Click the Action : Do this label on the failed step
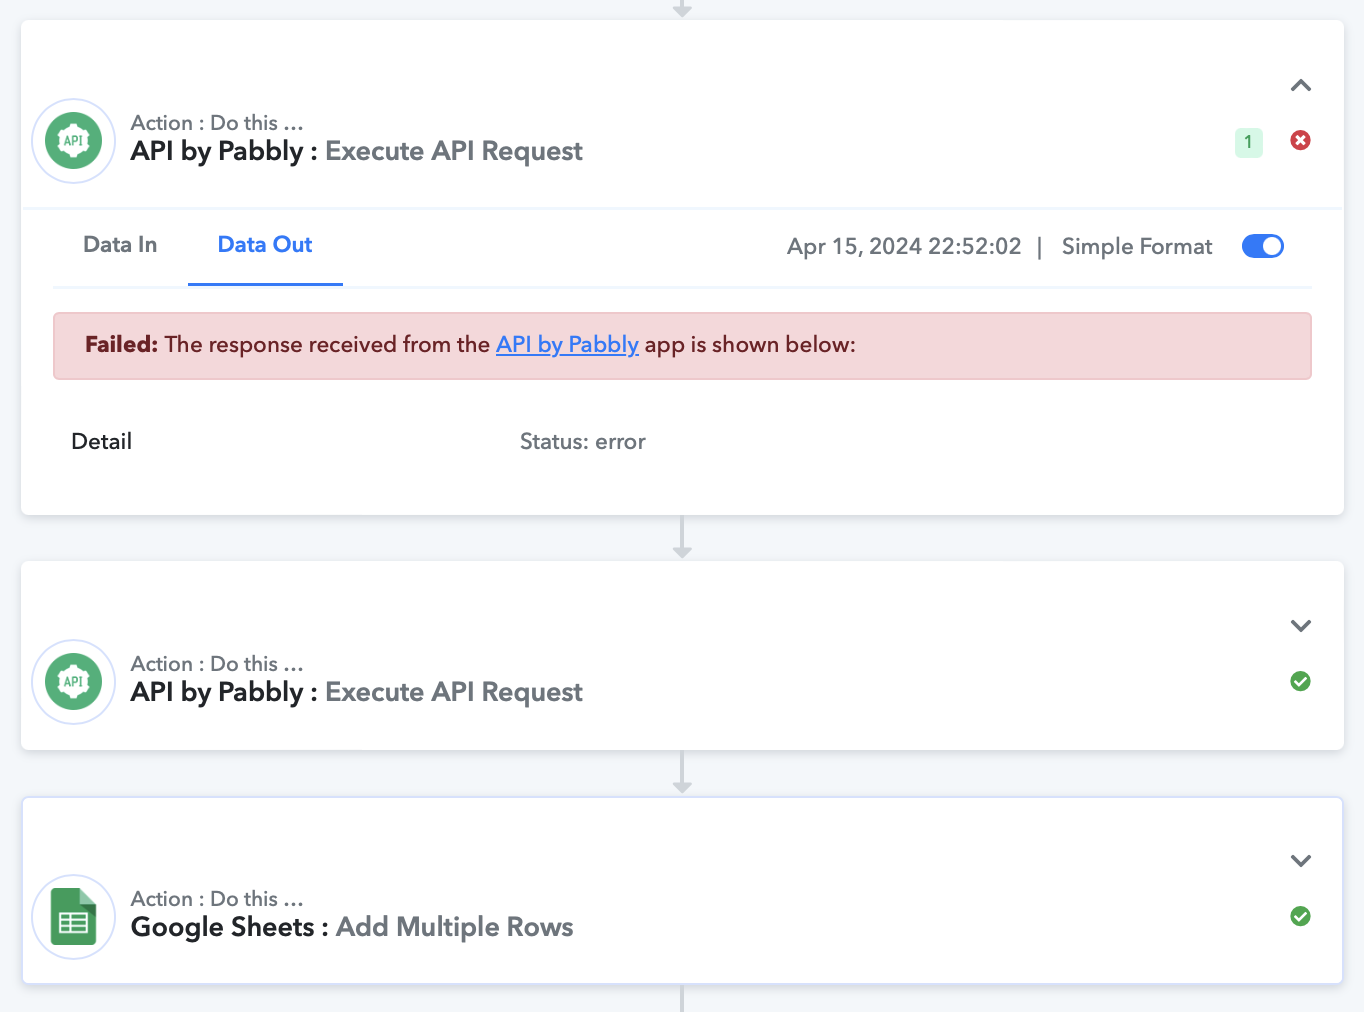Image resolution: width=1364 pixels, height=1012 pixels. 217,123
